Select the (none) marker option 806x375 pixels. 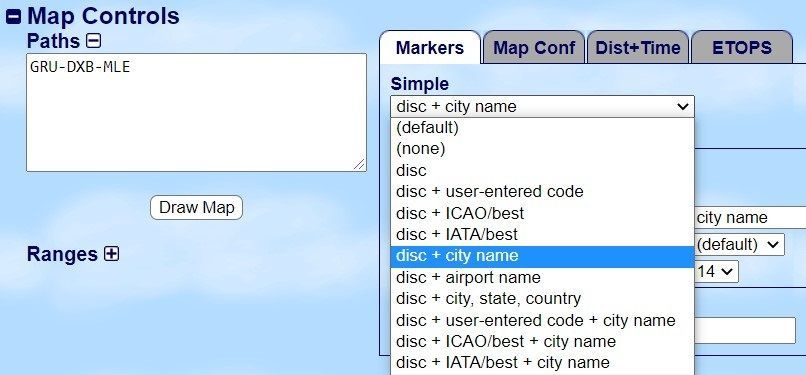(542, 149)
